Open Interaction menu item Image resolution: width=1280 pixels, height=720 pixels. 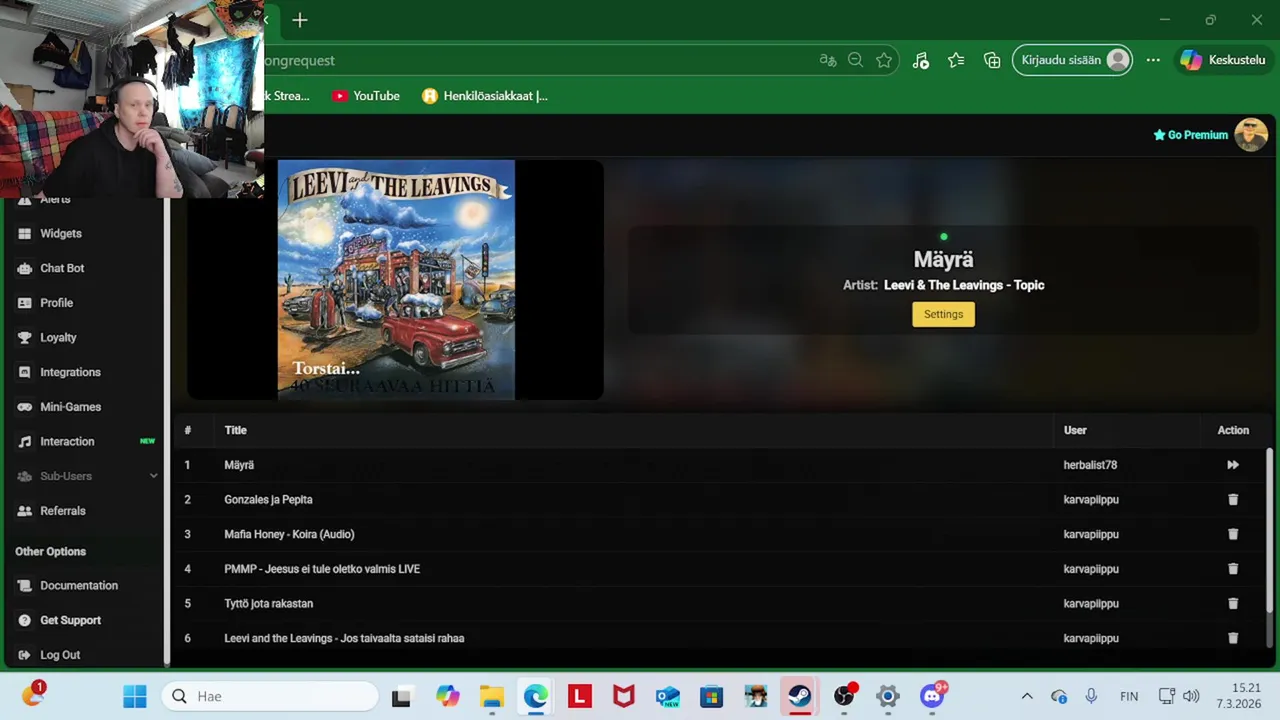coord(67,441)
